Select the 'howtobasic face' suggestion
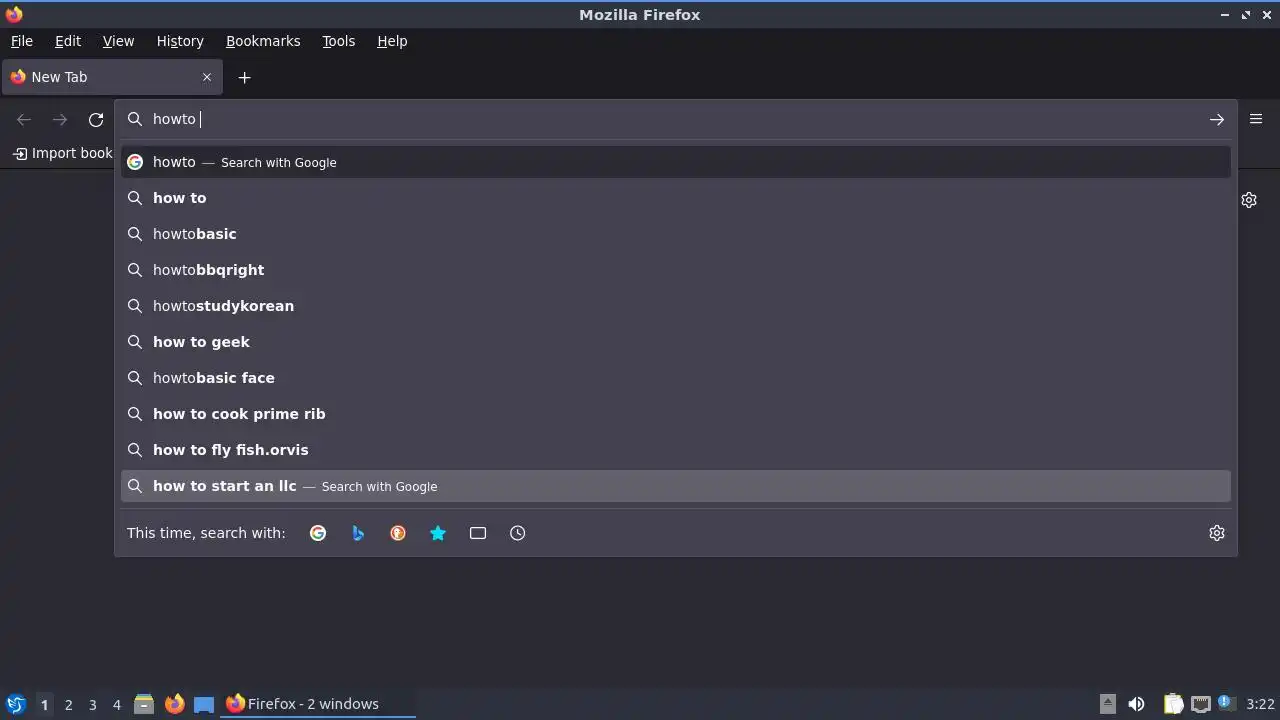Screen dimensions: 1280x720 coord(676,378)
